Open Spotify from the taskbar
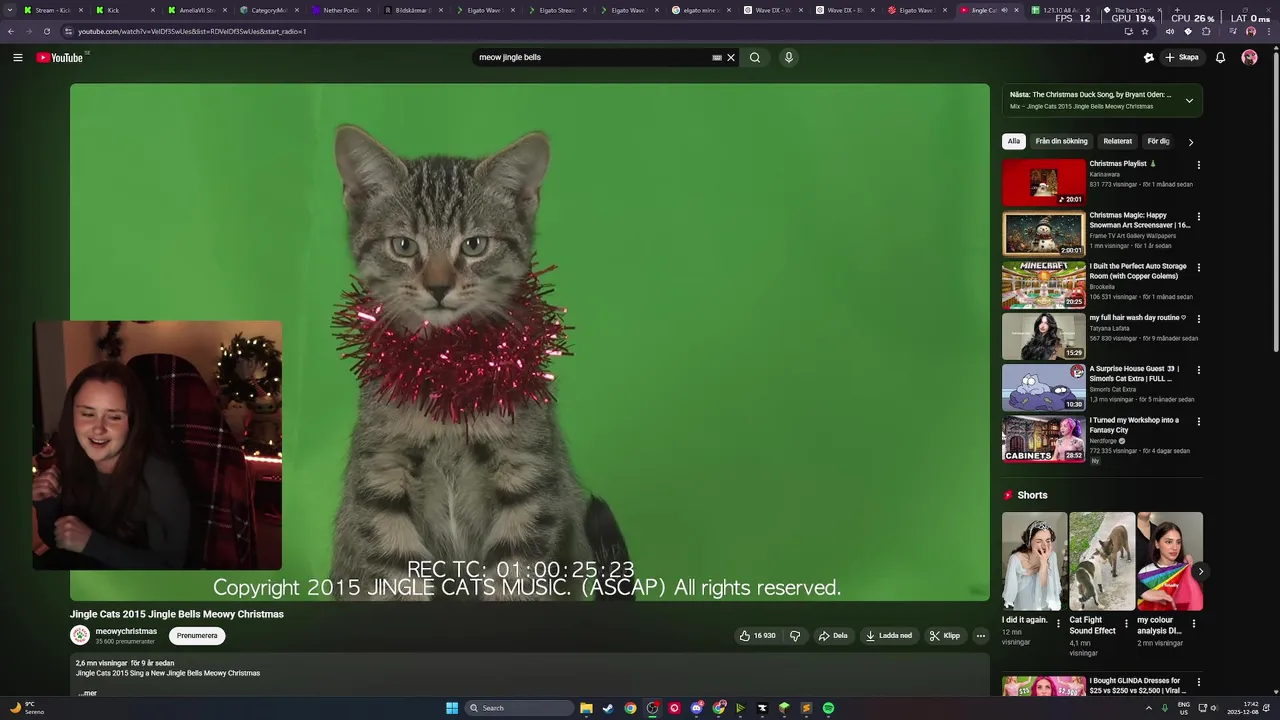 click(828, 708)
